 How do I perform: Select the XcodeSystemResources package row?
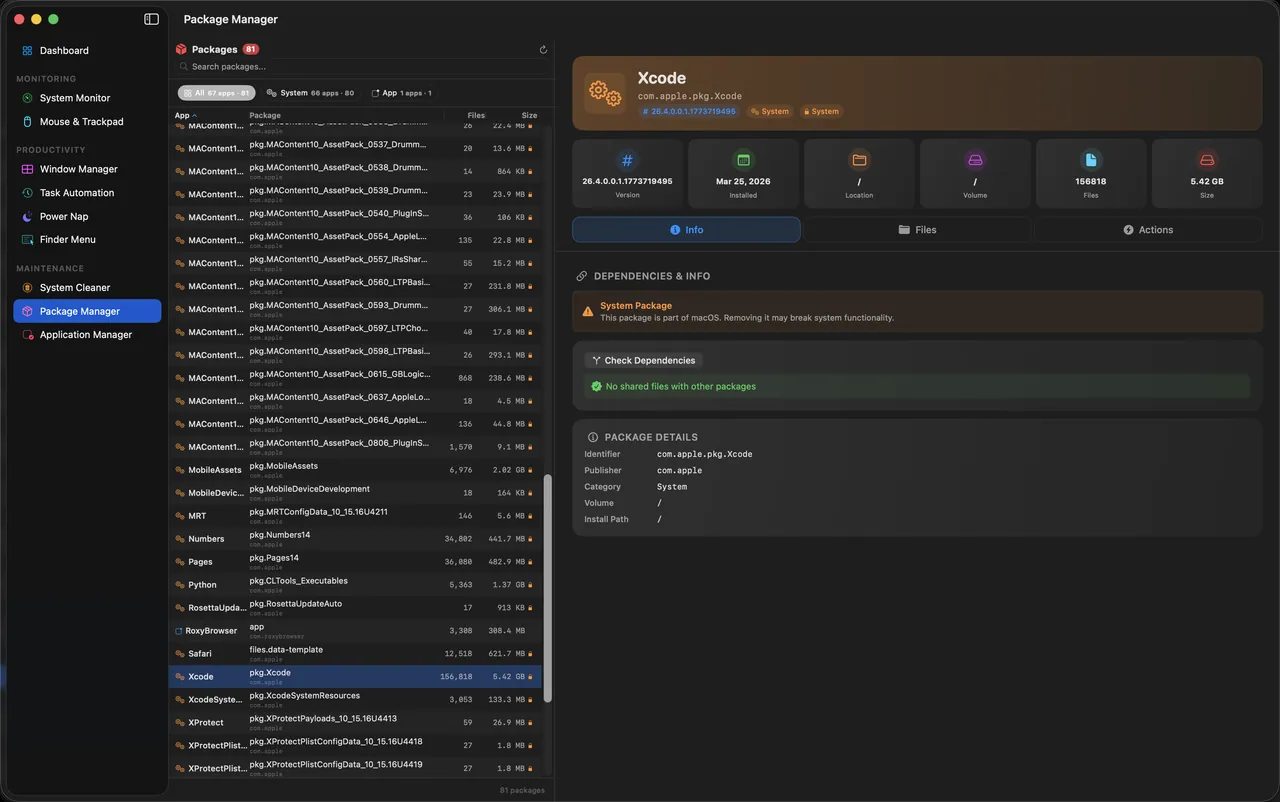click(355, 700)
